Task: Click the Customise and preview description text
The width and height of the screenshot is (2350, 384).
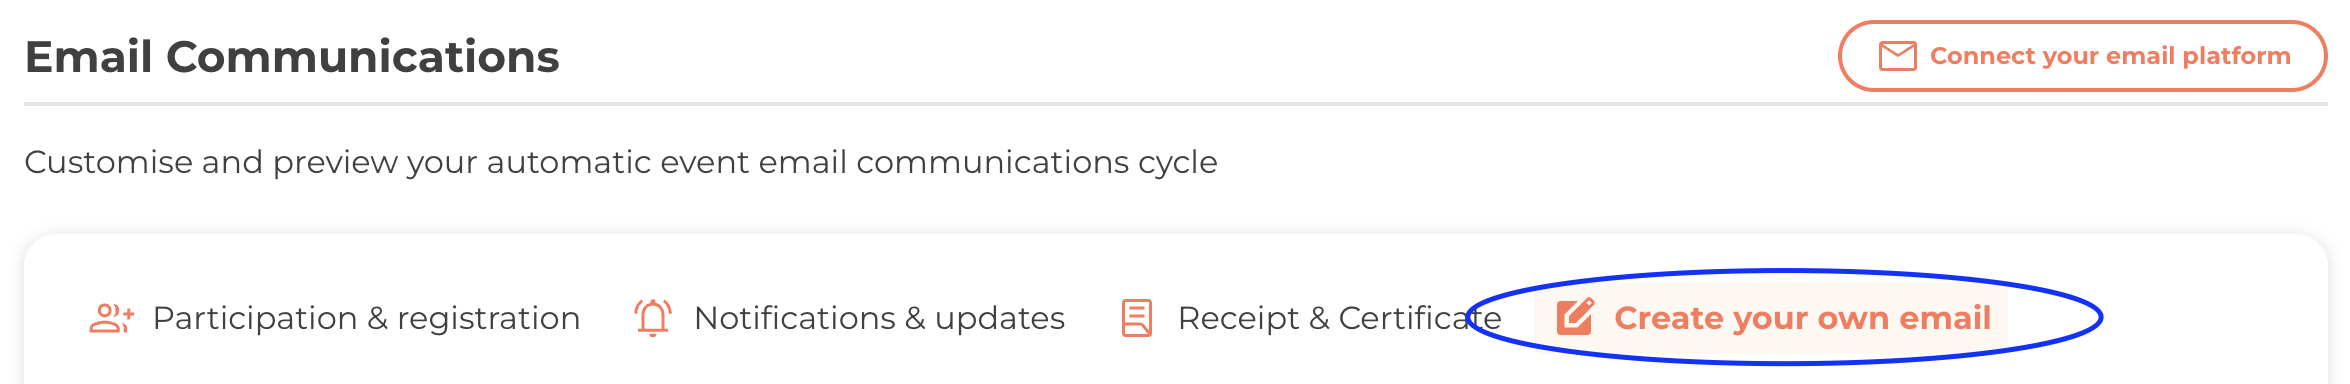Action: click(621, 162)
